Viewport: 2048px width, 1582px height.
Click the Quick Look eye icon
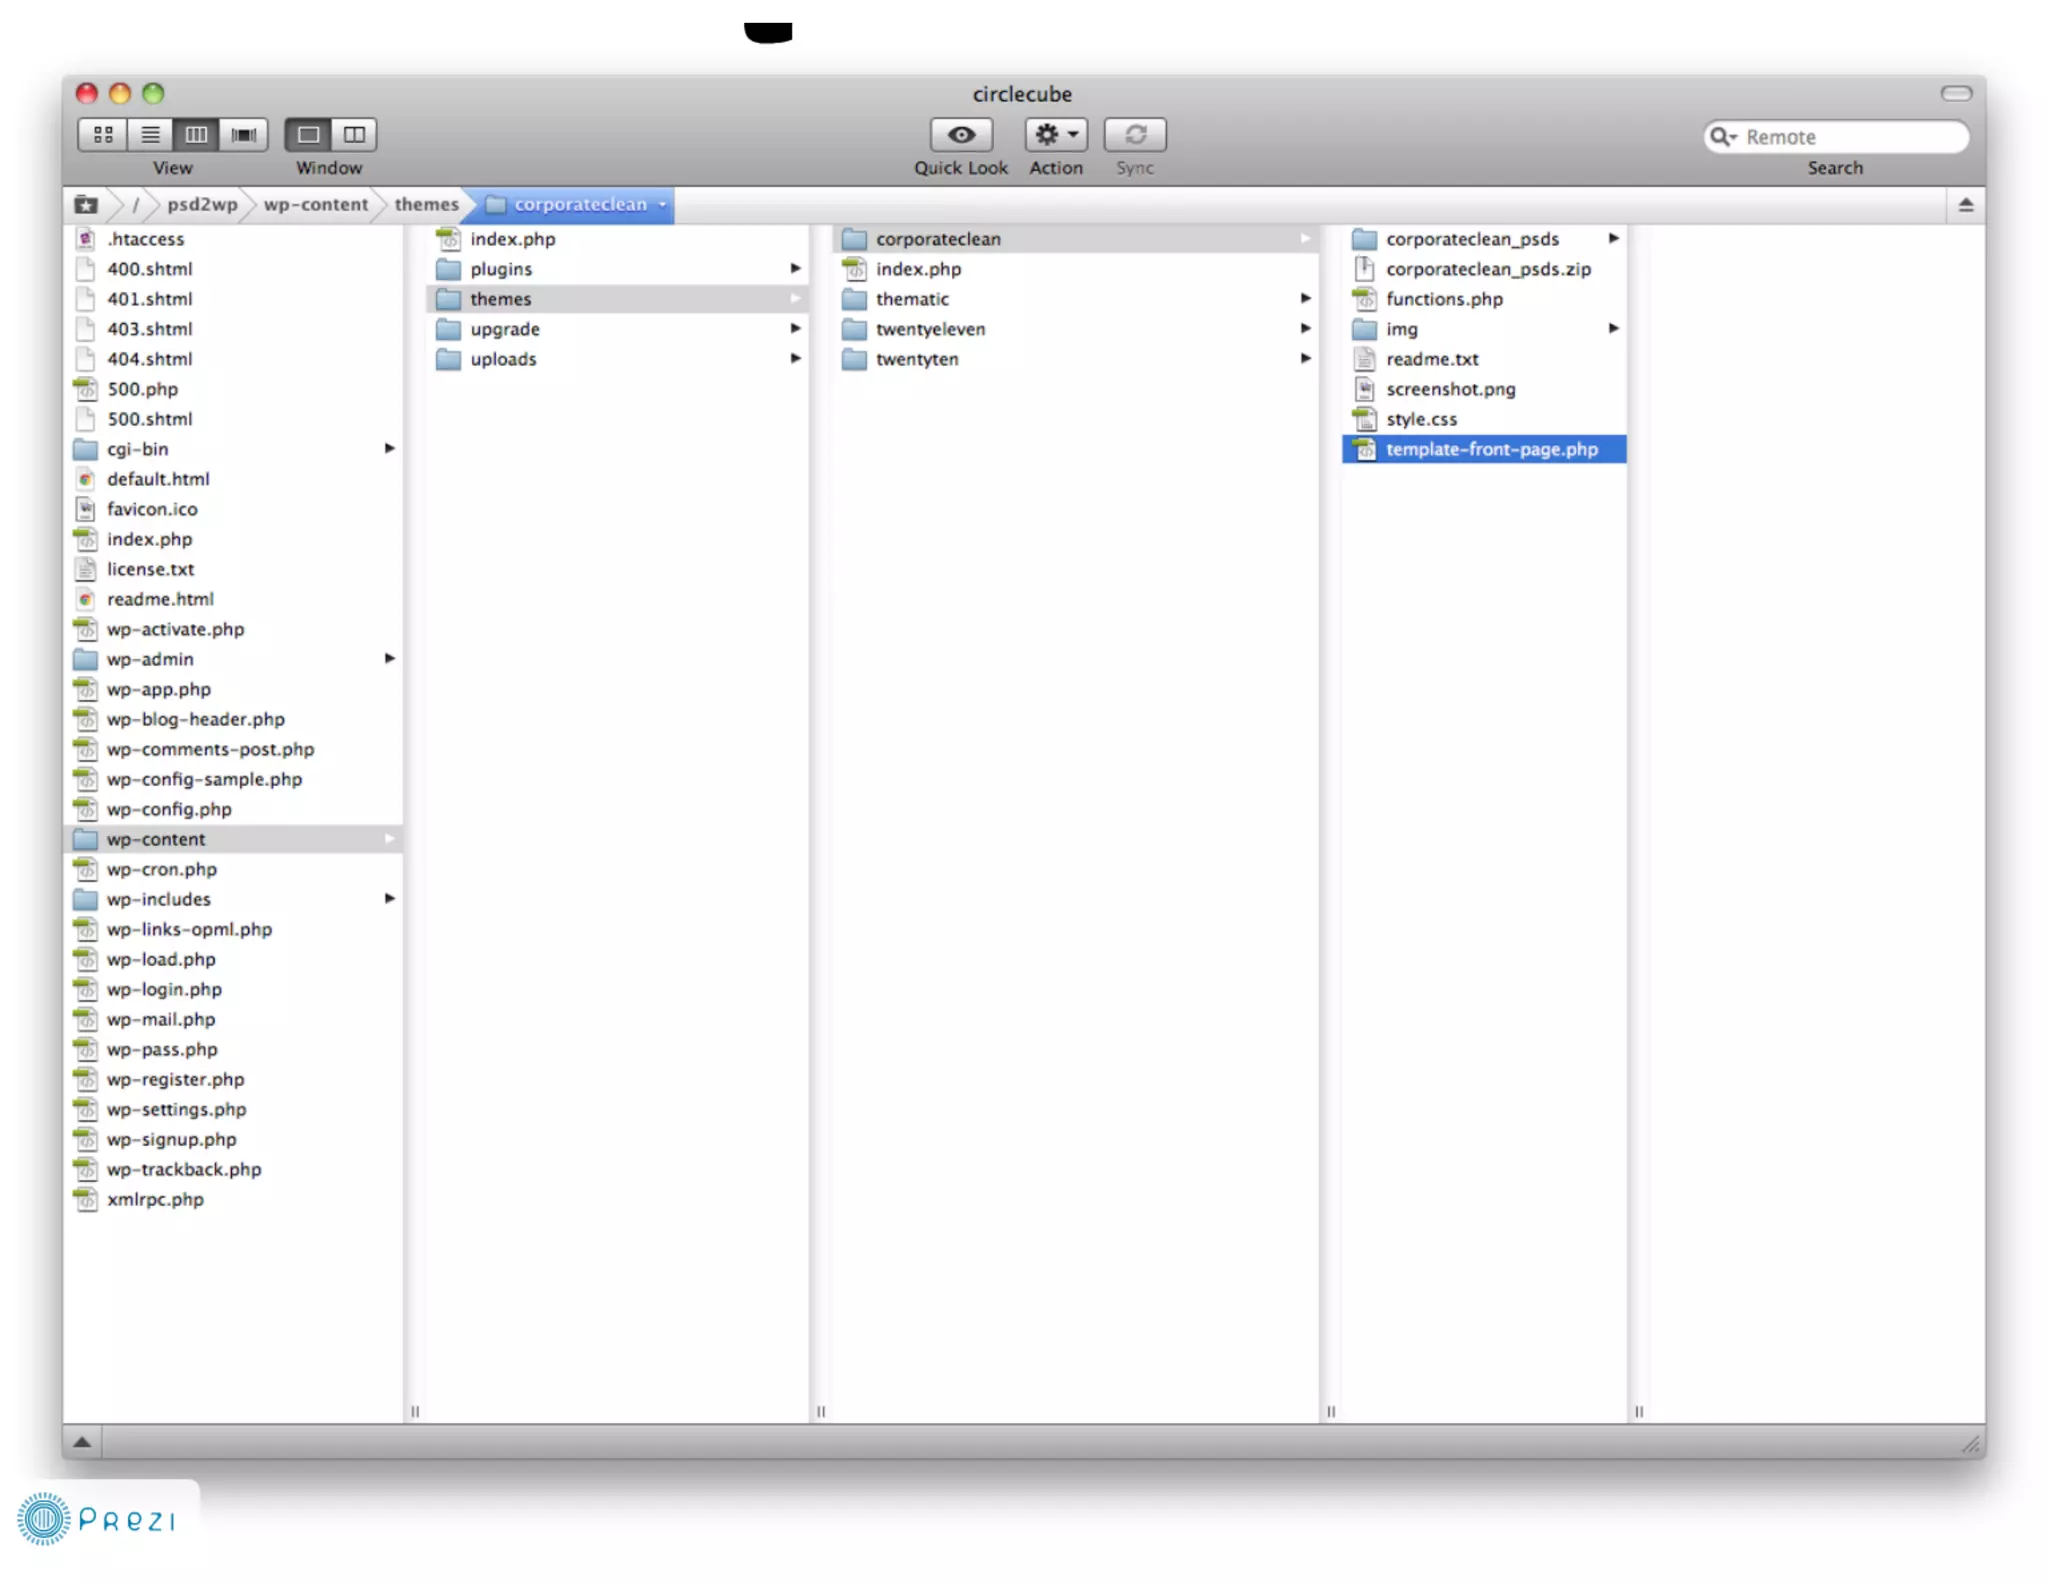coord(960,134)
